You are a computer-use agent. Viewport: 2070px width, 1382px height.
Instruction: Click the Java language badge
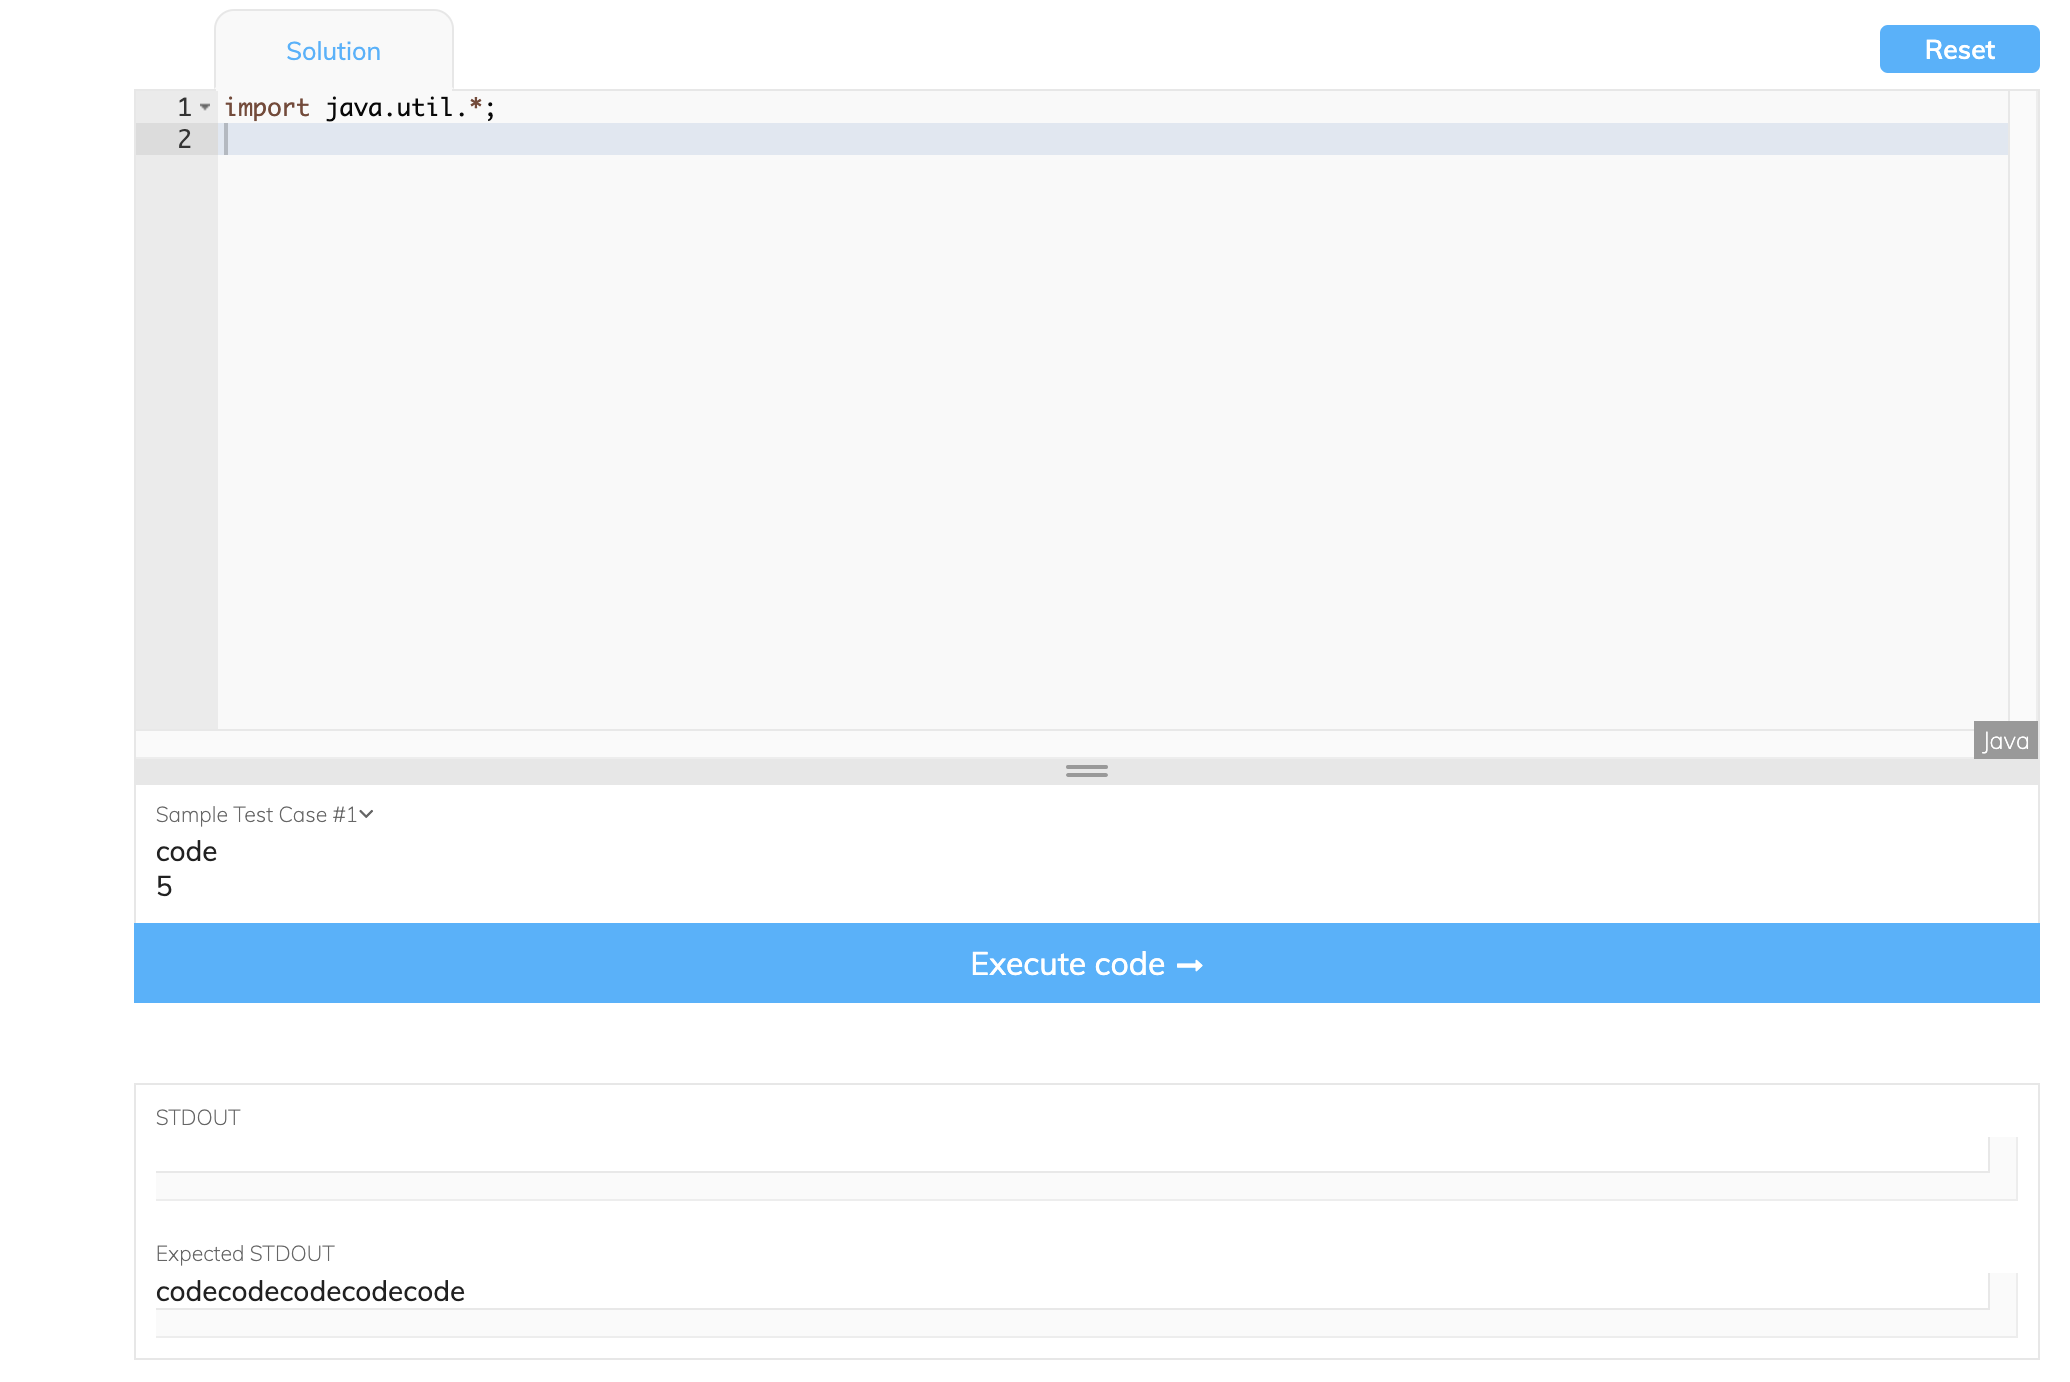[2005, 741]
